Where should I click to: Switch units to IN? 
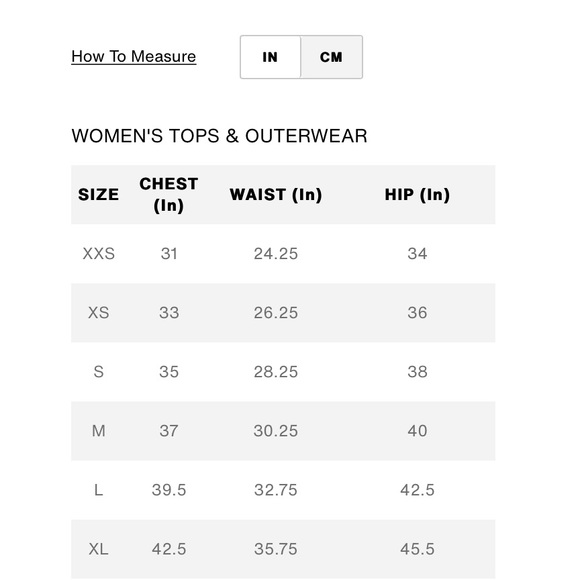click(270, 57)
